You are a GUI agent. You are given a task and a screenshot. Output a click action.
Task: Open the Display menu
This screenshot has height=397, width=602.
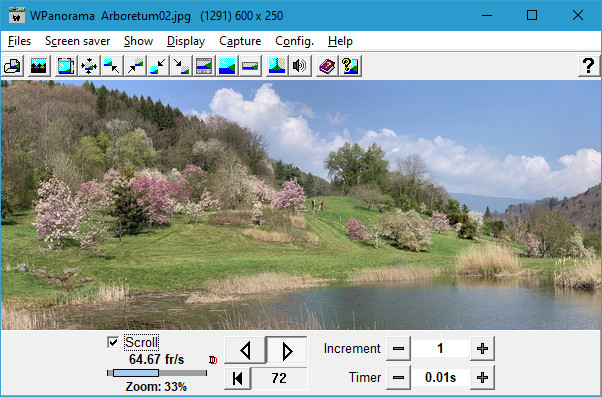click(186, 41)
